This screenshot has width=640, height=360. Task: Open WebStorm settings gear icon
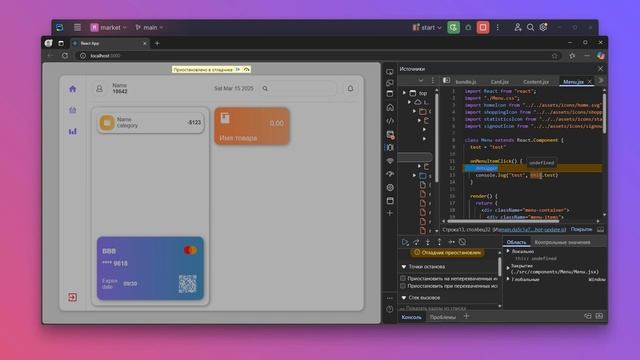pyautogui.click(x=543, y=27)
